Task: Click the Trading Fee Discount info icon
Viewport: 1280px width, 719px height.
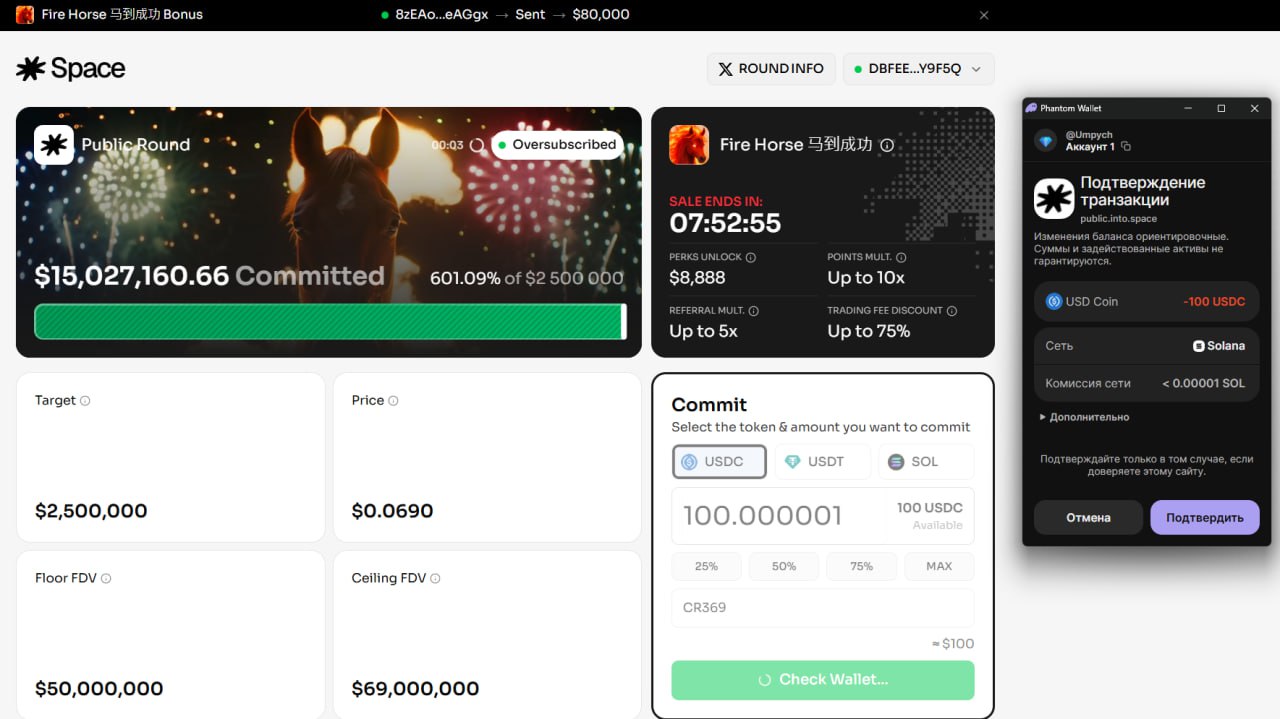Action: (952, 311)
